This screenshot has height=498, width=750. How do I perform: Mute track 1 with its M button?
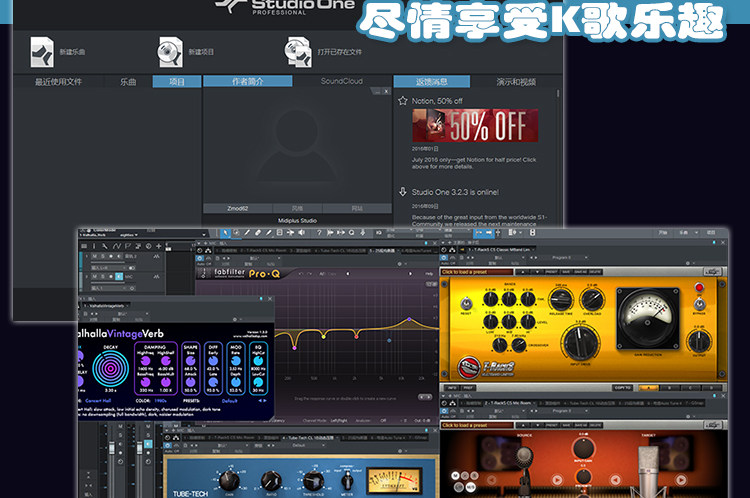pyautogui.click(x=94, y=256)
